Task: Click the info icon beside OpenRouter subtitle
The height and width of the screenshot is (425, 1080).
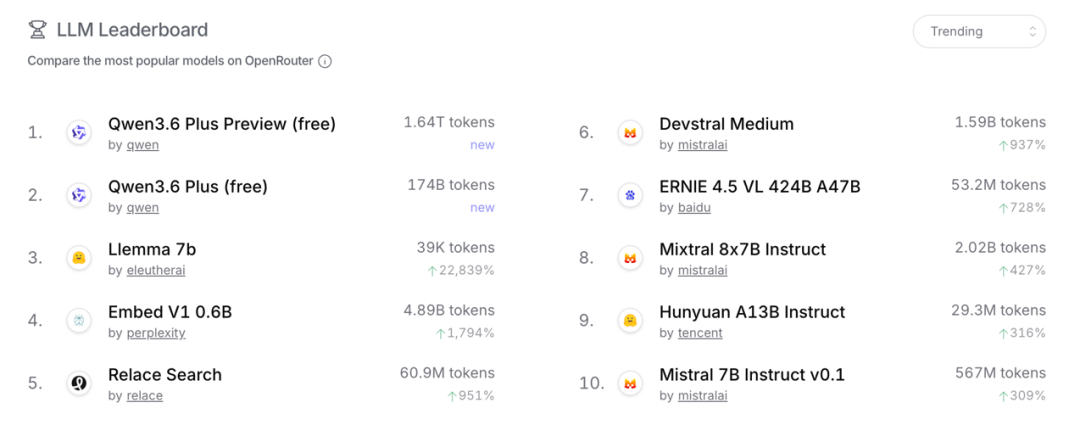Action: pyautogui.click(x=325, y=61)
